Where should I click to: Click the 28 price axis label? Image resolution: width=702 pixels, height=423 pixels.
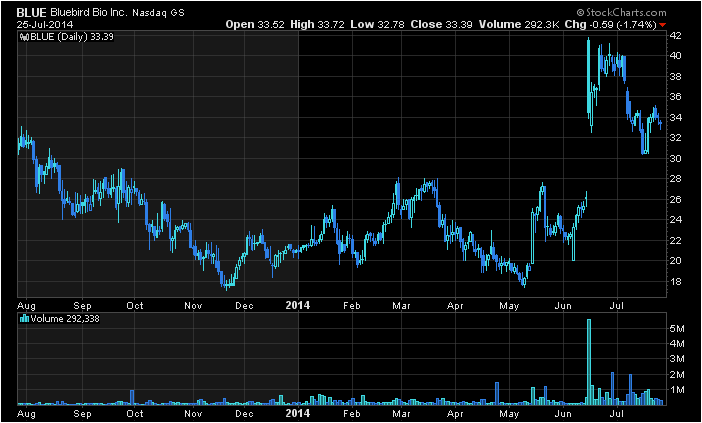point(676,179)
